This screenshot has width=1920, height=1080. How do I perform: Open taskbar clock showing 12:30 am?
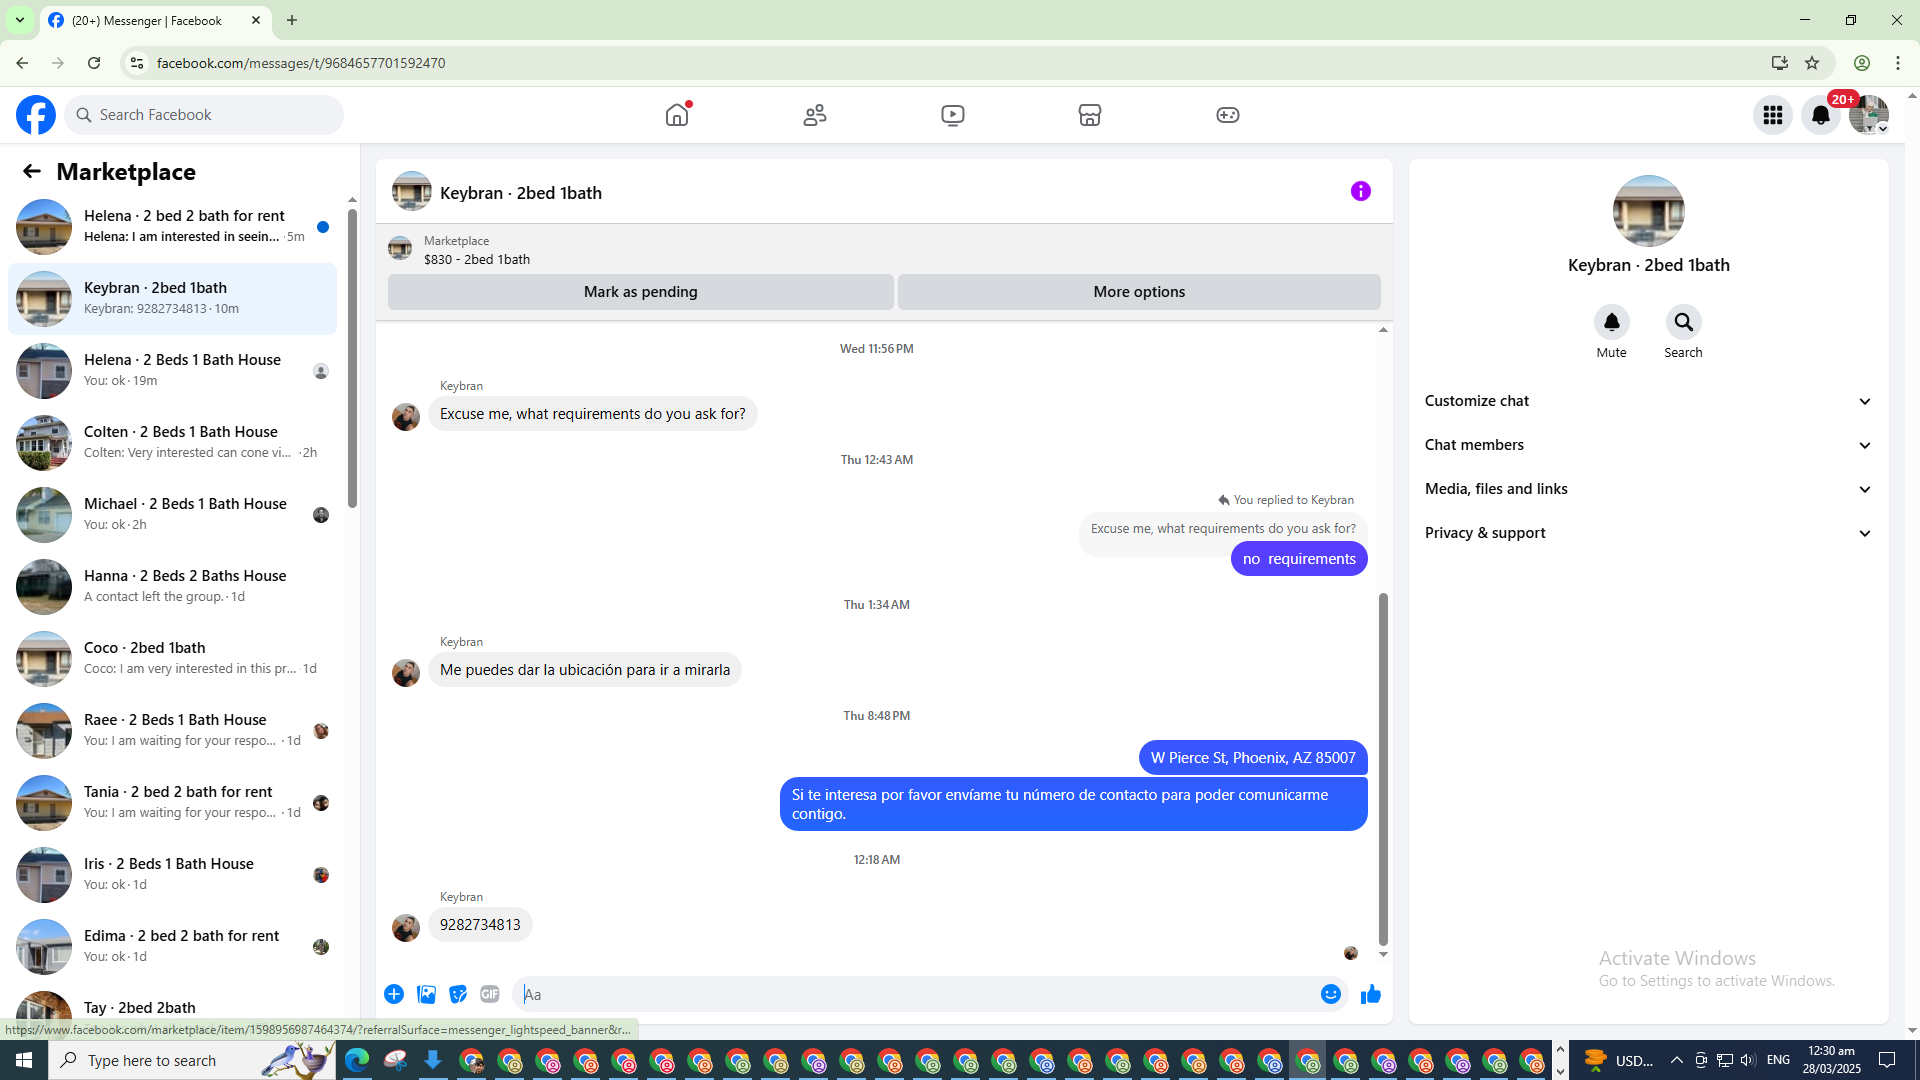pyautogui.click(x=1832, y=1060)
